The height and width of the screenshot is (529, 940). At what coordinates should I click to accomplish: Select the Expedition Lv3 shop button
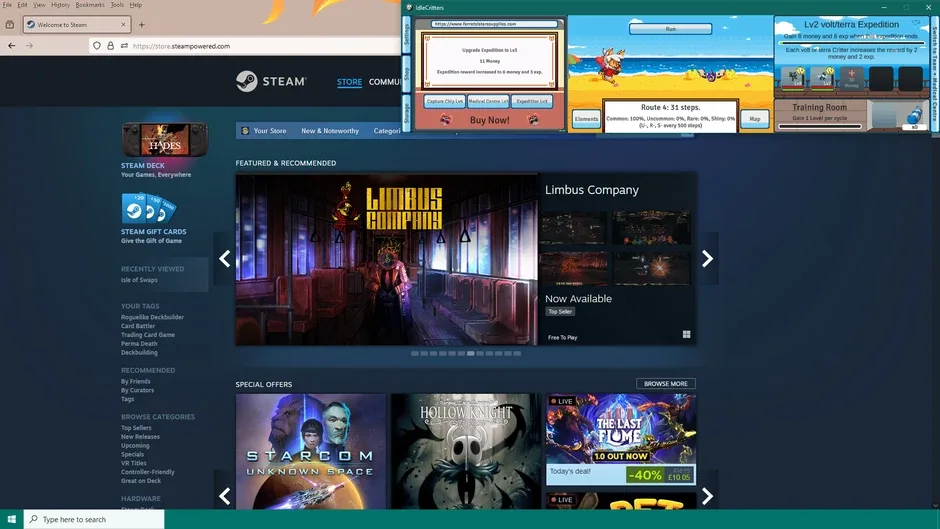click(x=532, y=101)
